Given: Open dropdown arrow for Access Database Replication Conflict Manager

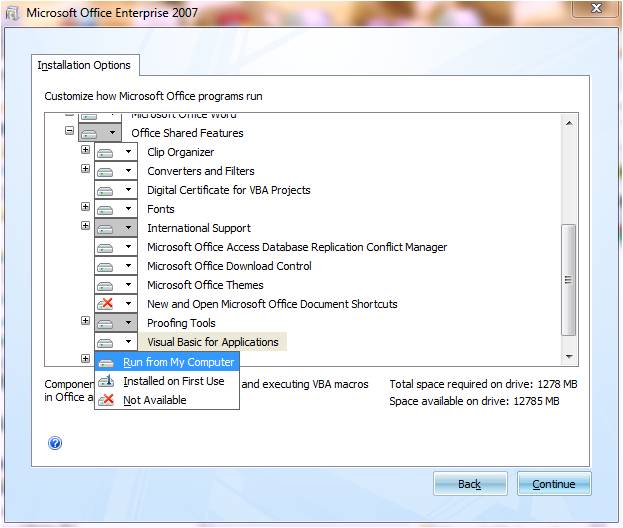Looking at the screenshot, I should point(128,247).
